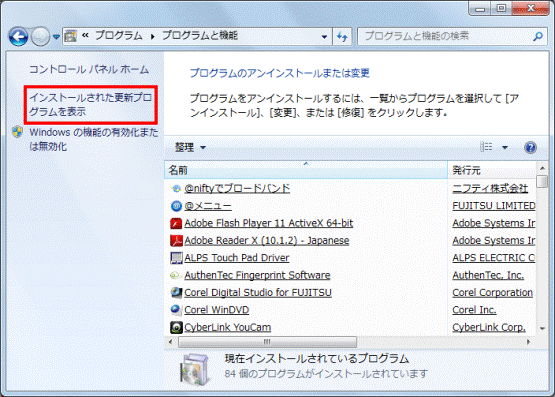Click the vertical scrollbar thumb
The height and width of the screenshot is (397, 555).
point(542,182)
